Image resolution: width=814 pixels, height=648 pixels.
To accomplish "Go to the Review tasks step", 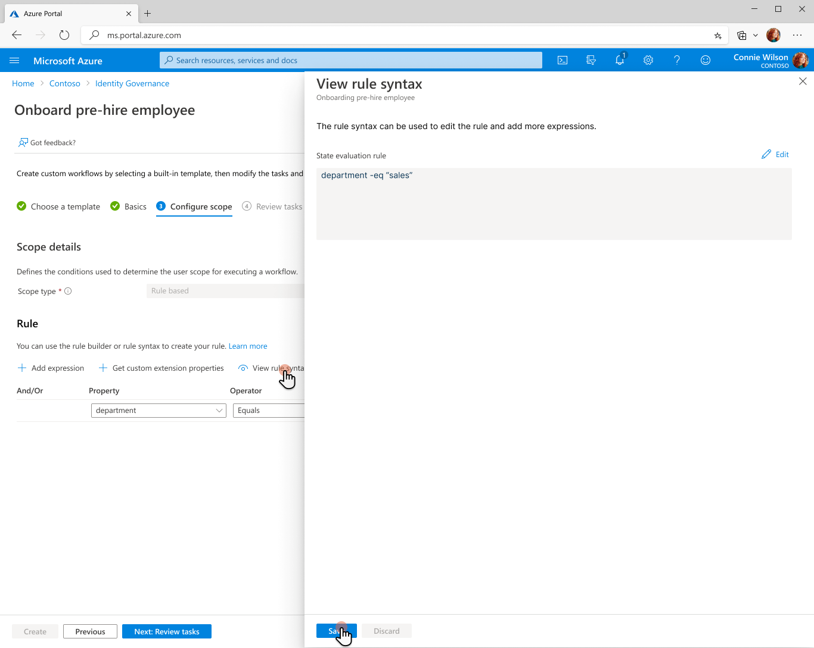I will coord(272,207).
